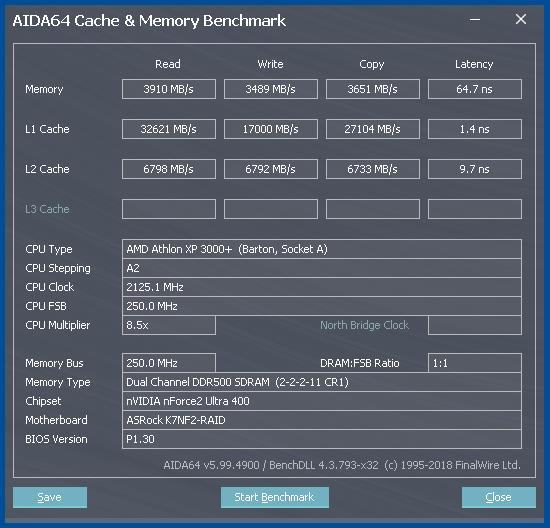Select the L1 Cache Write result
Screen dimensions: 550x528
point(271,129)
